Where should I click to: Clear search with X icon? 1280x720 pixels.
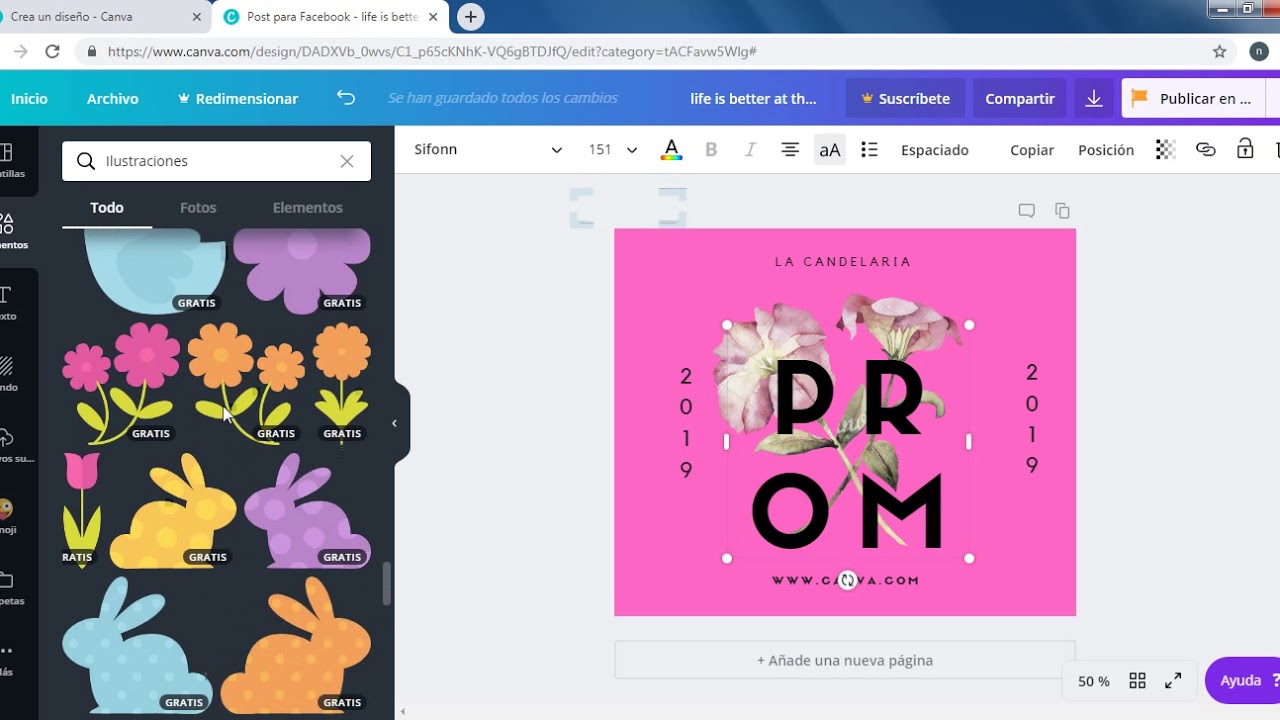coord(347,161)
